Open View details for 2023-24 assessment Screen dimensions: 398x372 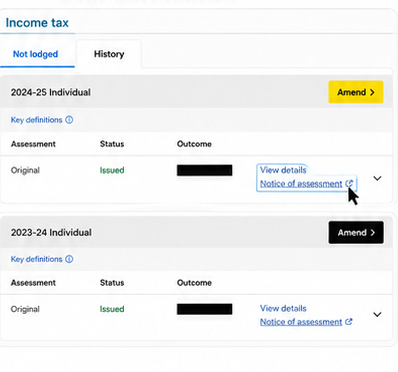pos(283,308)
